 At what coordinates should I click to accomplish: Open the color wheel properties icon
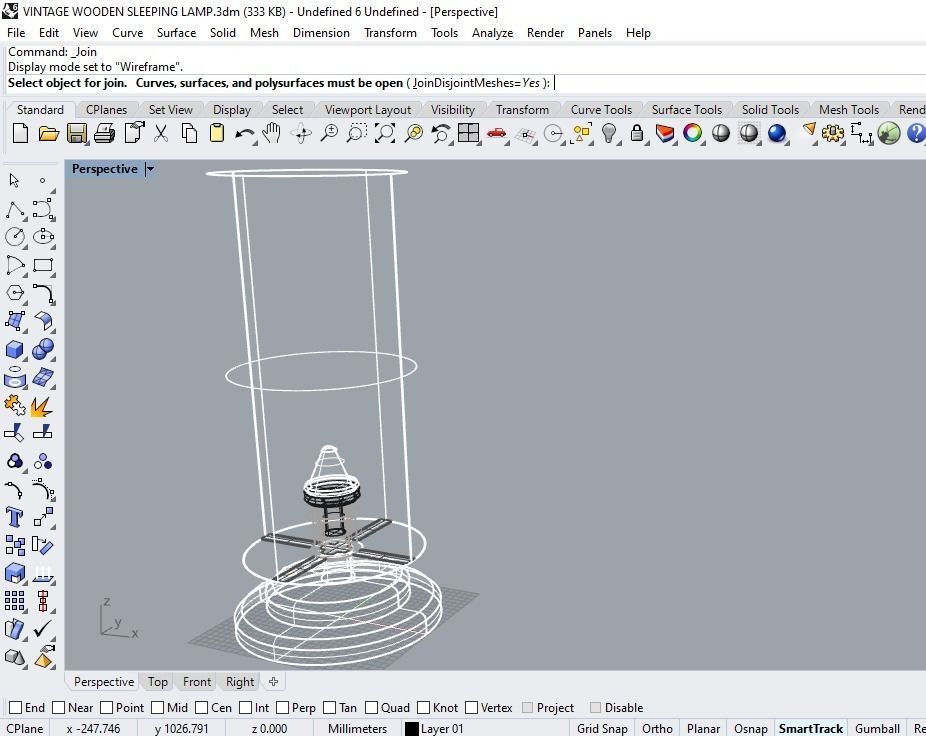point(693,133)
